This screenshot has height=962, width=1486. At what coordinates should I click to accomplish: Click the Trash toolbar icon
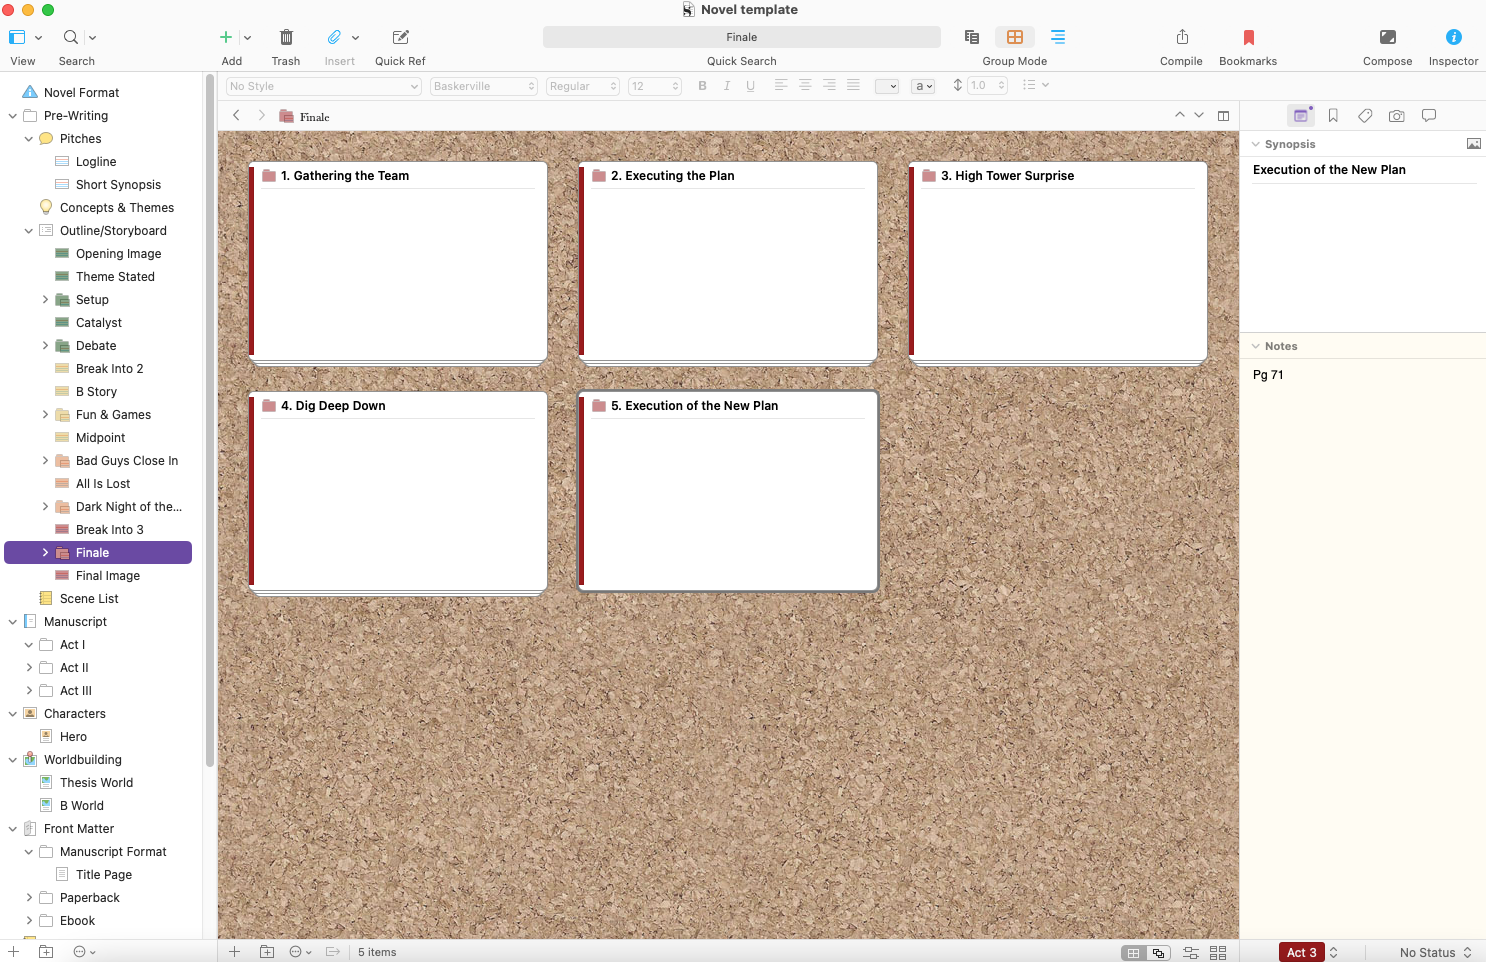click(x=286, y=37)
